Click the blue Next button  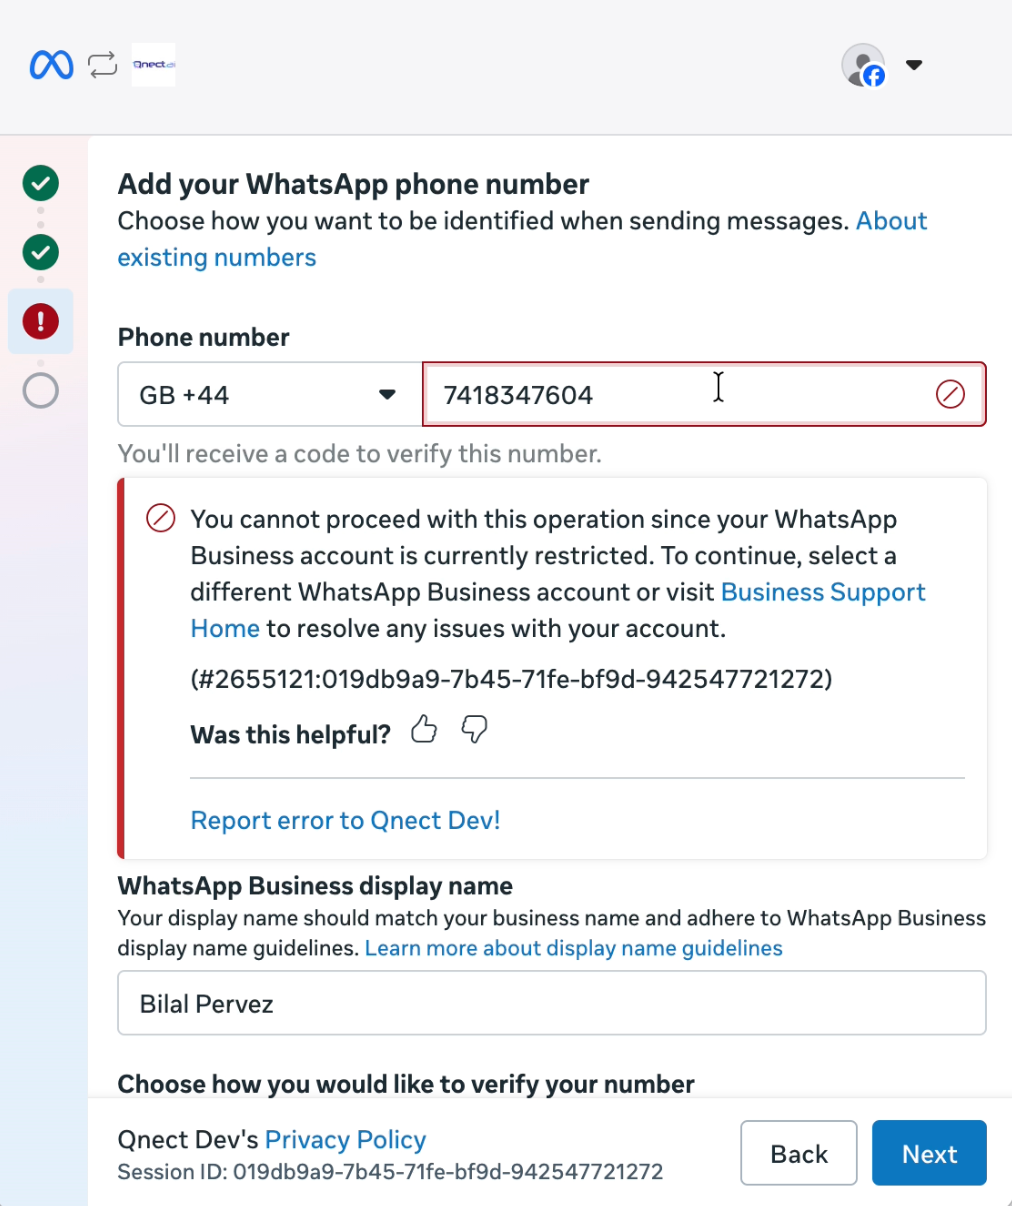930,1153
